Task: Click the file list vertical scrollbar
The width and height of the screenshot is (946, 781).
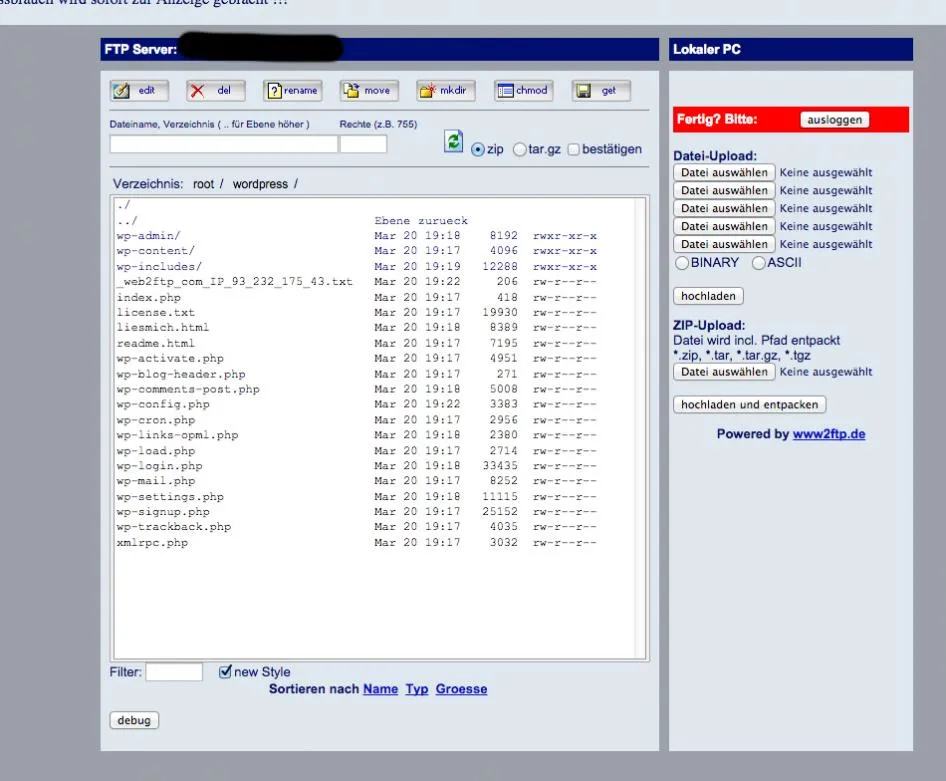Action: (640, 428)
